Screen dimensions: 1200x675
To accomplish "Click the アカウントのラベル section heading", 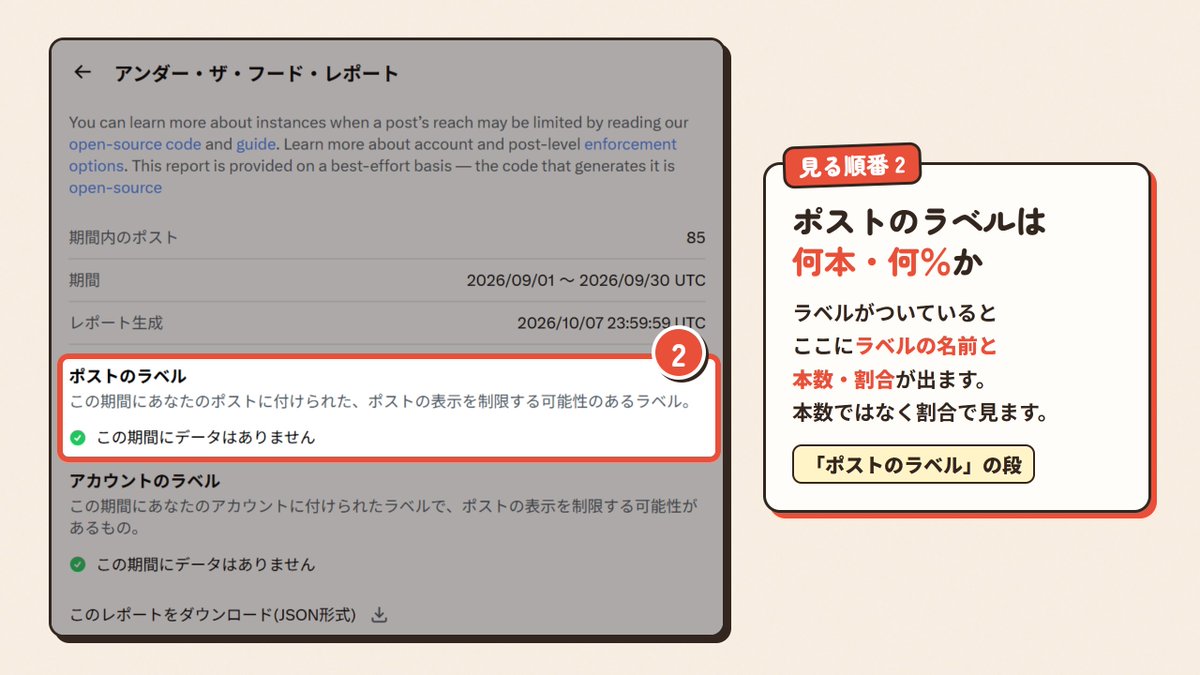I will 144,481.
